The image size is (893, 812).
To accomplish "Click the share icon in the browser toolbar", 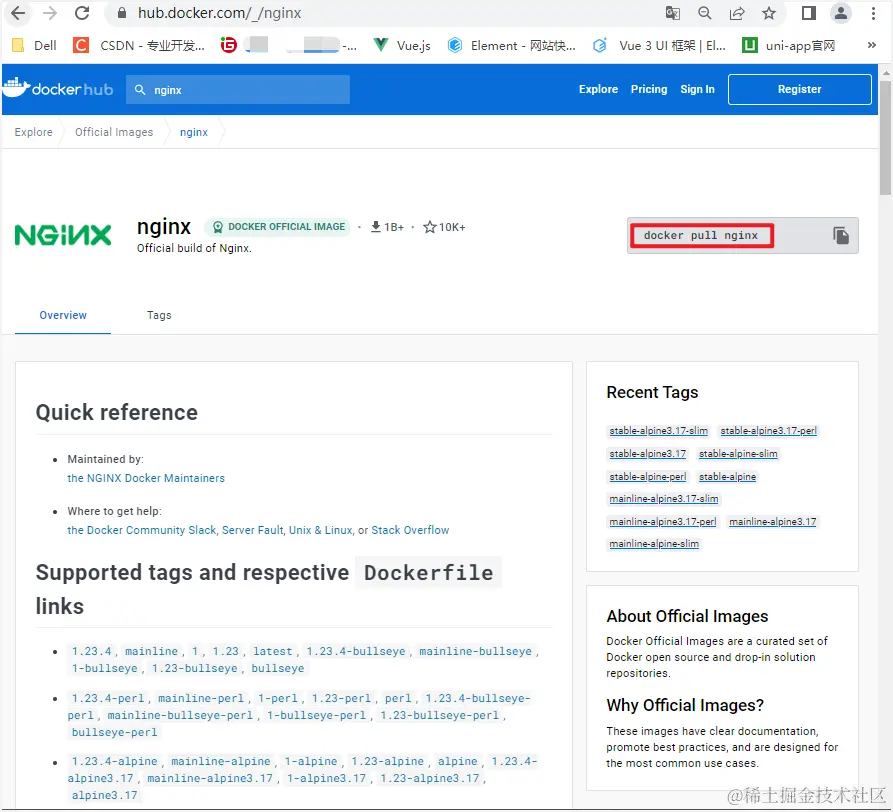I will 737,13.
